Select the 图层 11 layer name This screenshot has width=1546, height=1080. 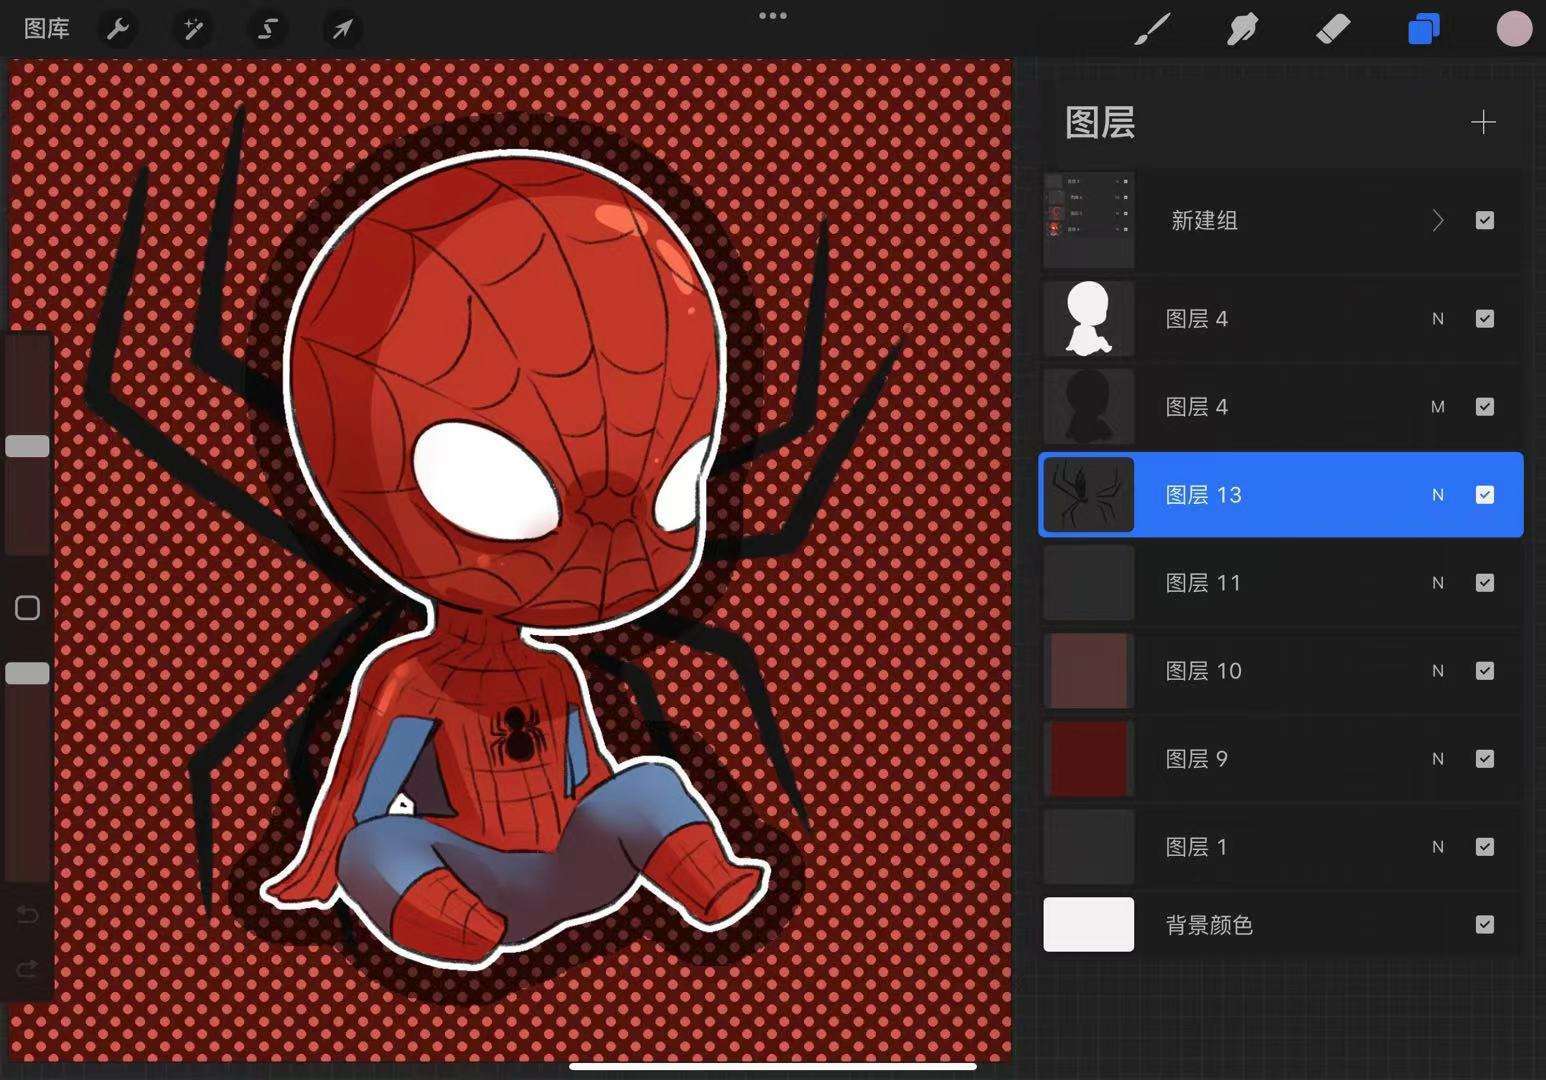pos(1204,583)
